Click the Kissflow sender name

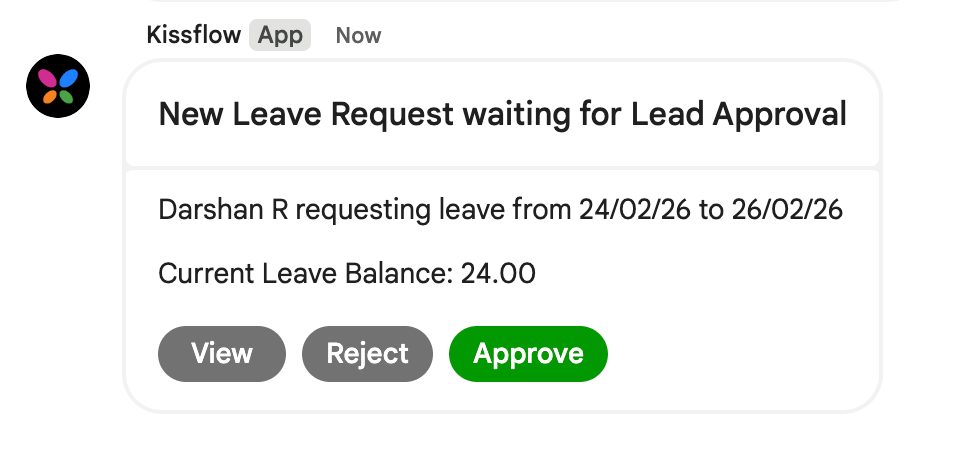193,35
